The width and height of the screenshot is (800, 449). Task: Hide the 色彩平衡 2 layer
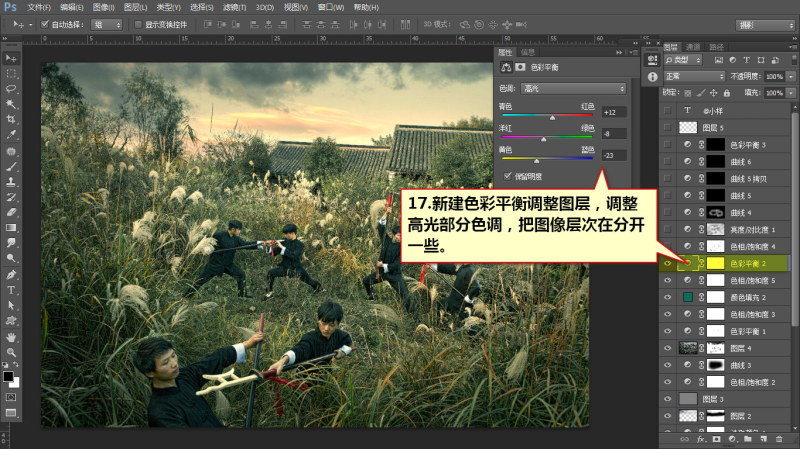667,263
